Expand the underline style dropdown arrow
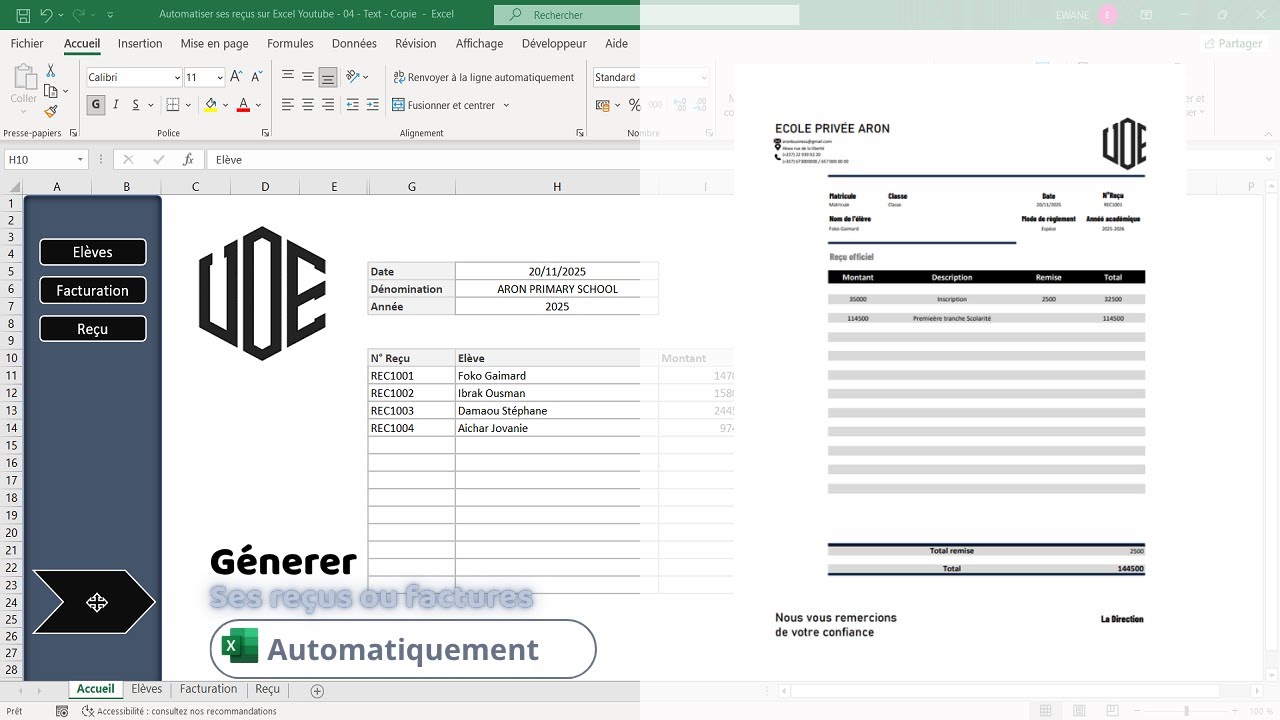The image size is (1280, 720). coord(151,105)
